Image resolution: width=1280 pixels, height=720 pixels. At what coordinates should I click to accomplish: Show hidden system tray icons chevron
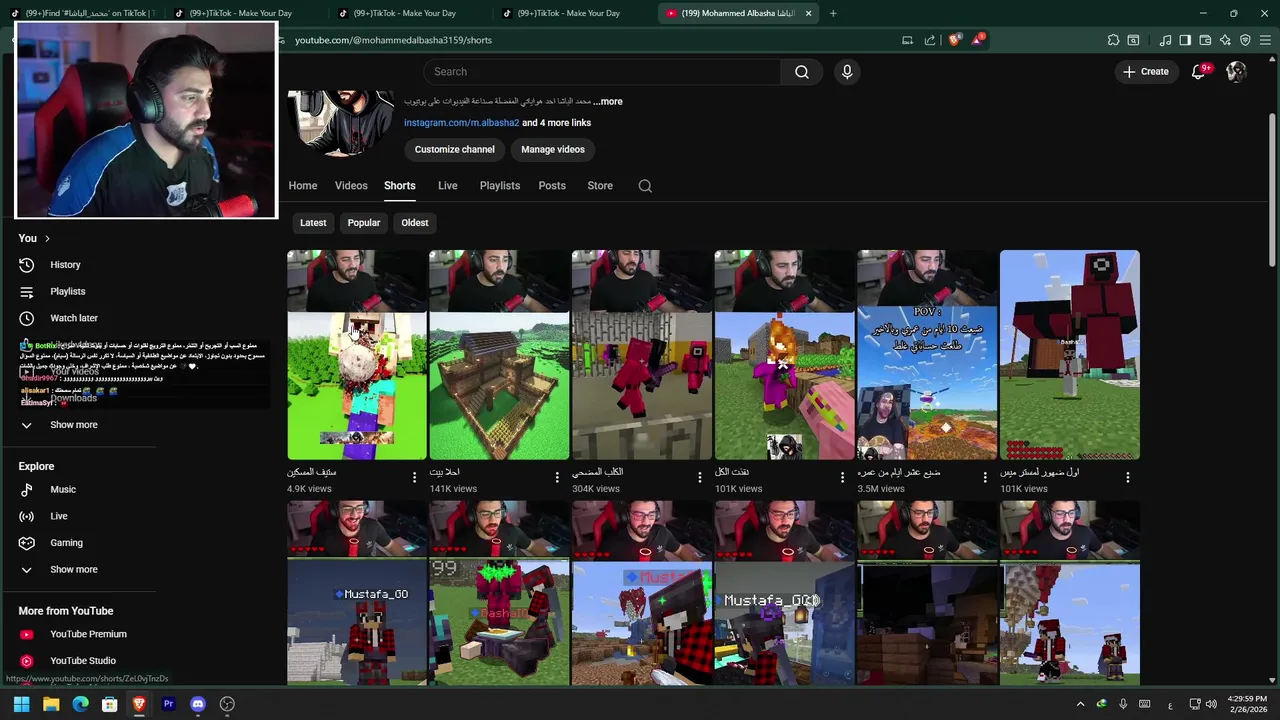pos(1080,704)
